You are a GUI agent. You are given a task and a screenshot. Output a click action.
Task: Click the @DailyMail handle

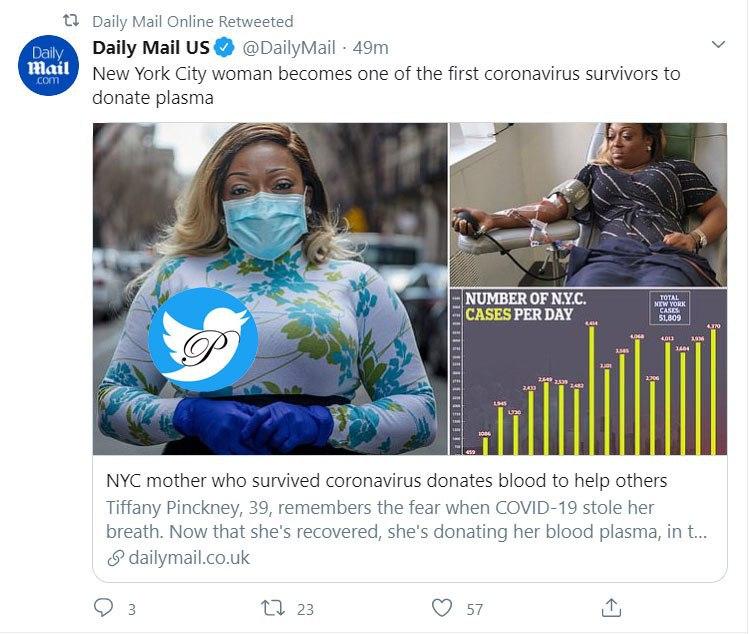pos(289,48)
